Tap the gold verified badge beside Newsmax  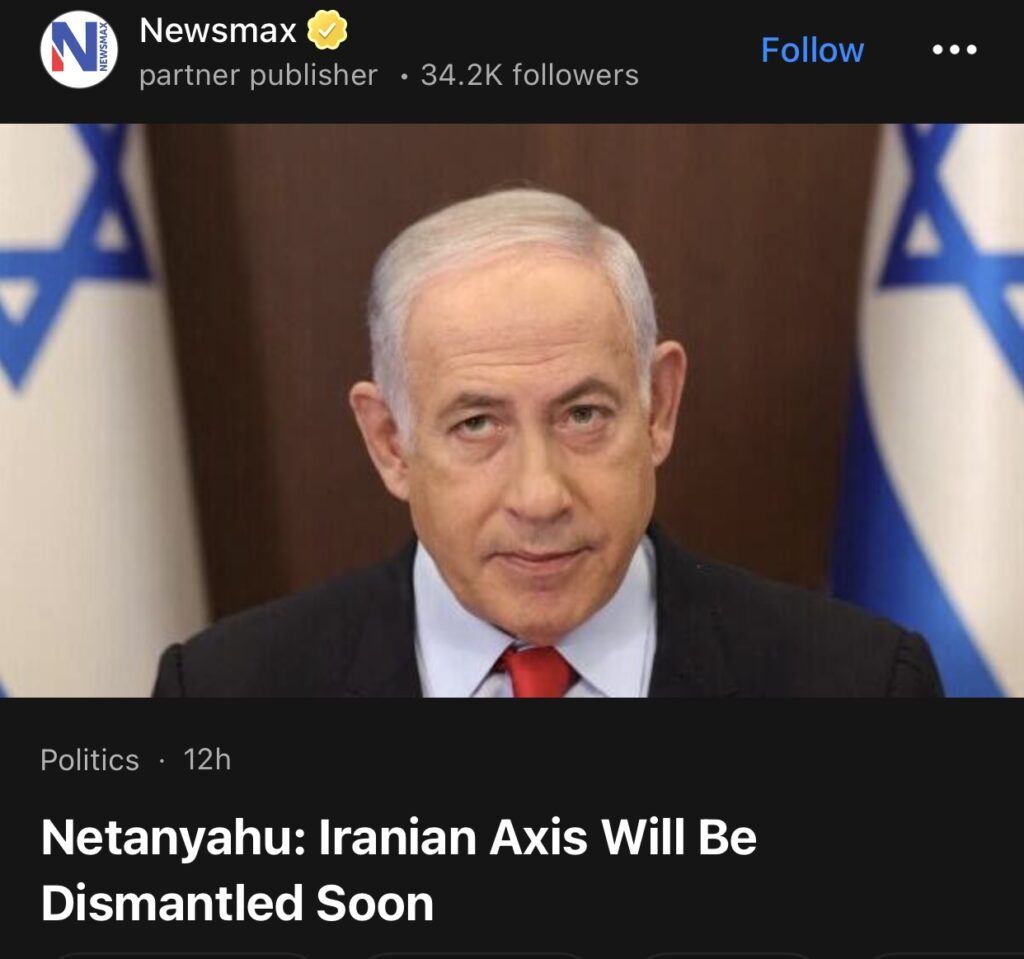pos(327,30)
